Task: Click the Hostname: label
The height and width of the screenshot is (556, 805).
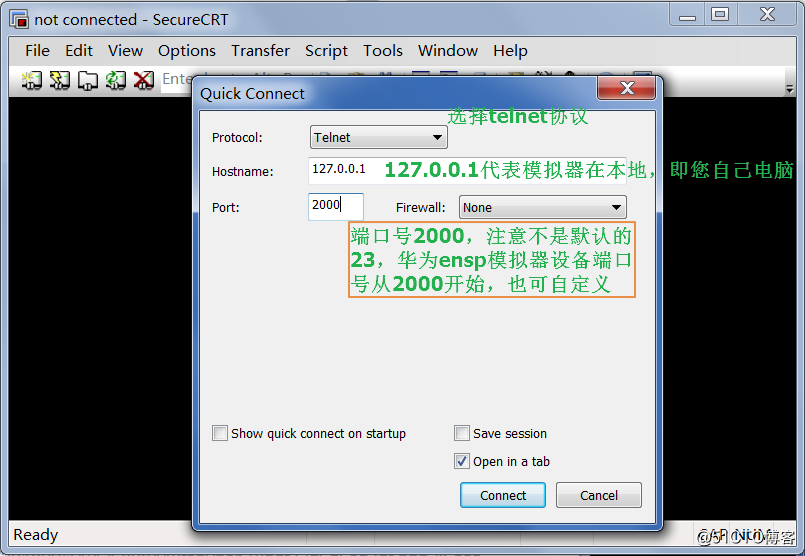Action: [243, 171]
